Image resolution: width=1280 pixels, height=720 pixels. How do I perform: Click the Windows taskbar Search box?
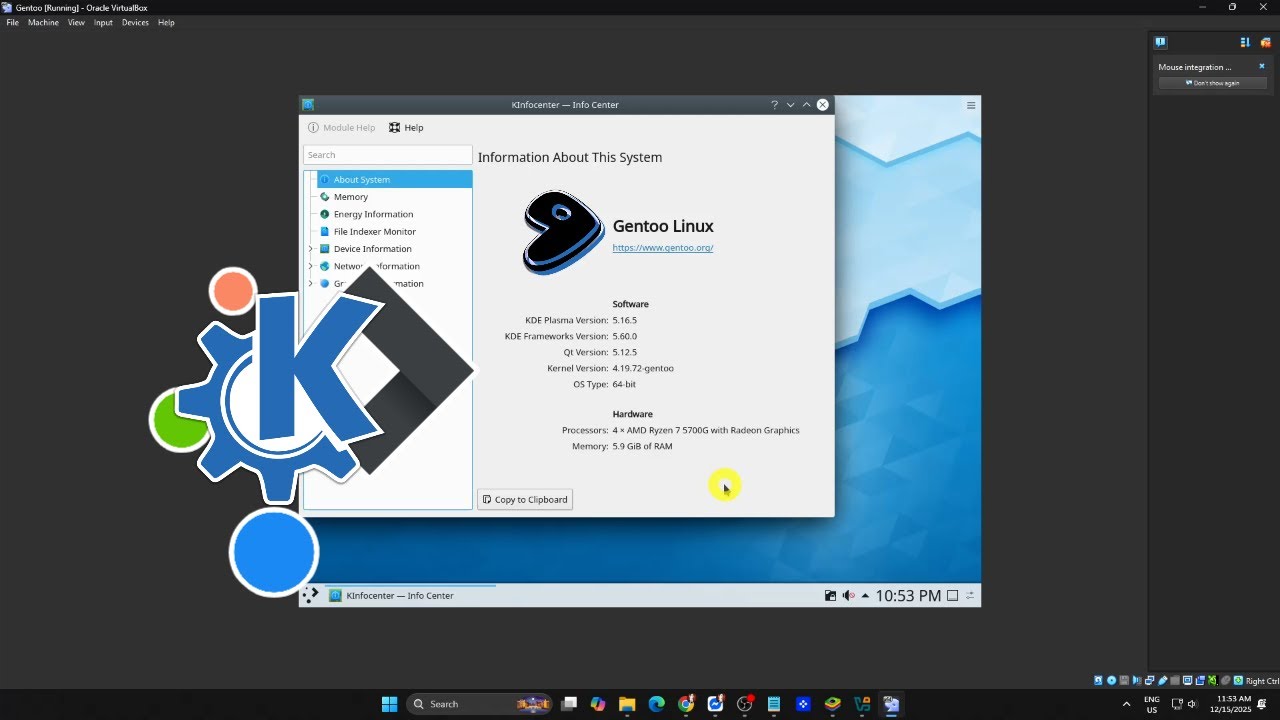tap(480, 704)
